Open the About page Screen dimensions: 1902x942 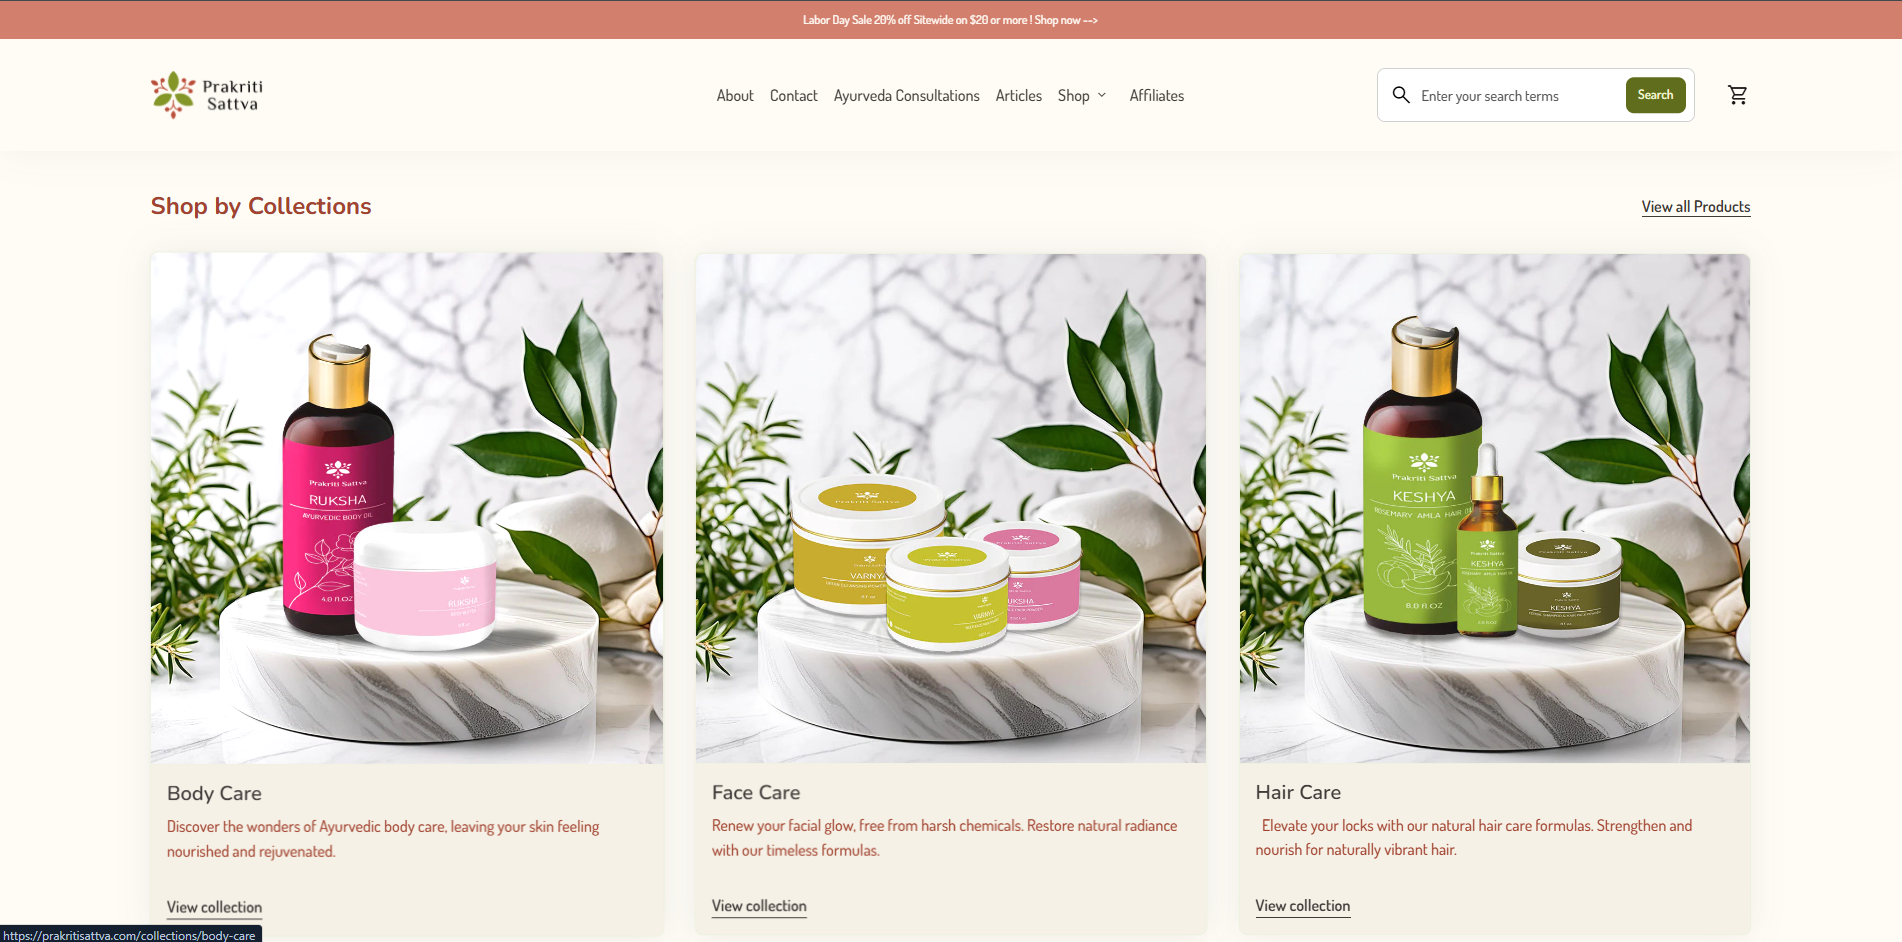[x=735, y=95]
